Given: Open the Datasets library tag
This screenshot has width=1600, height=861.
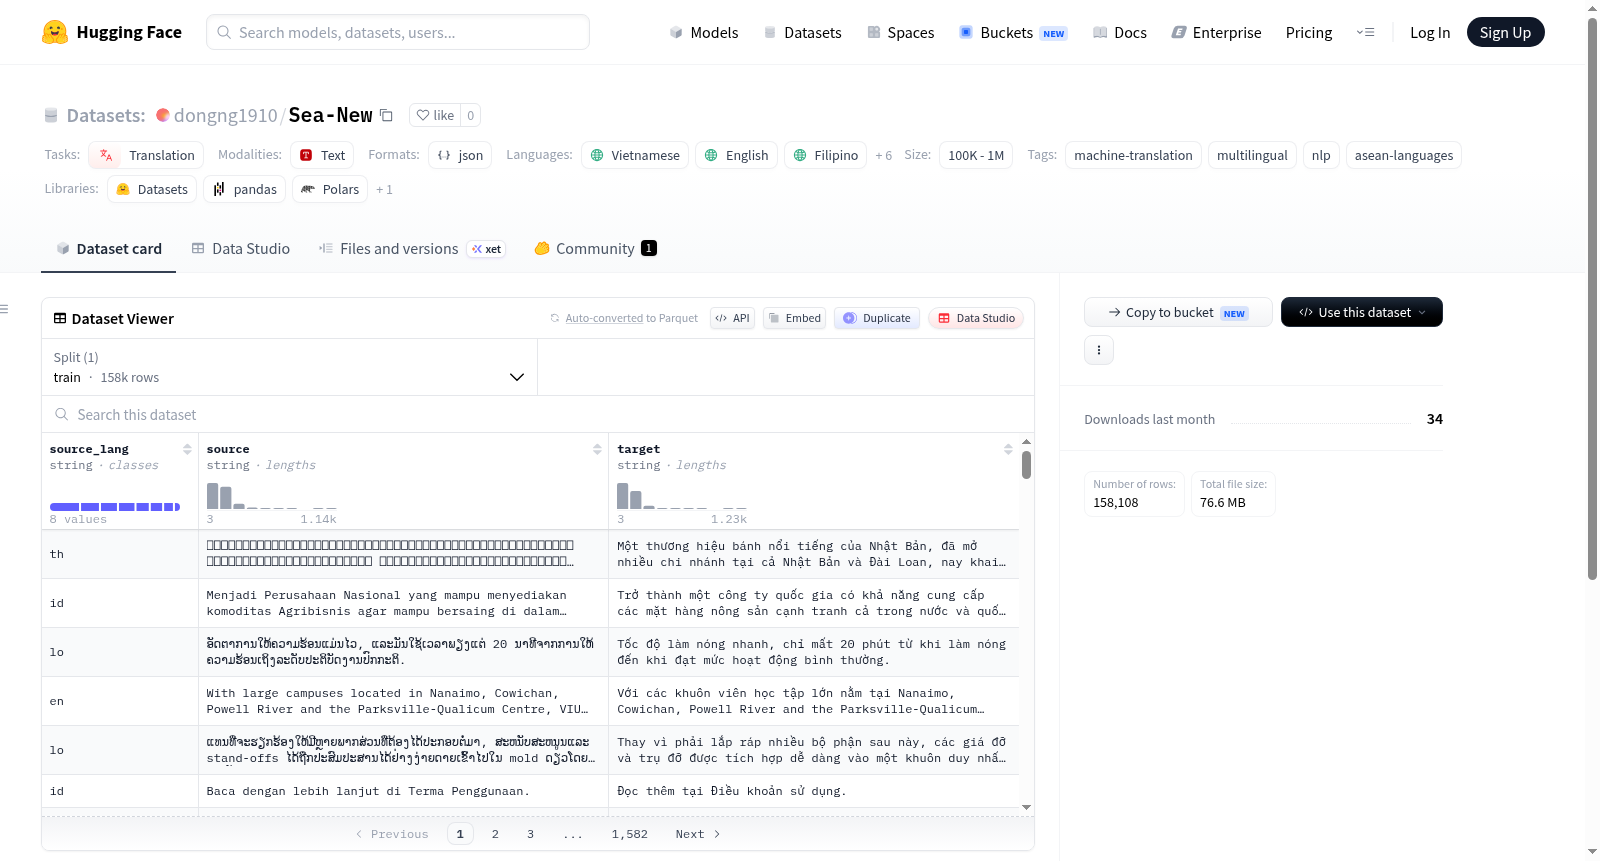Looking at the screenshot, I should (x=152, y=189).
